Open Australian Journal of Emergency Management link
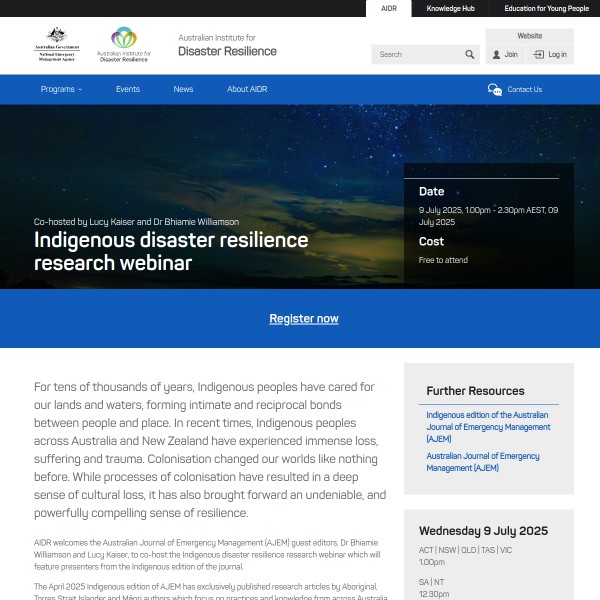This screenshot has height=600, width=600. [483, 462]
